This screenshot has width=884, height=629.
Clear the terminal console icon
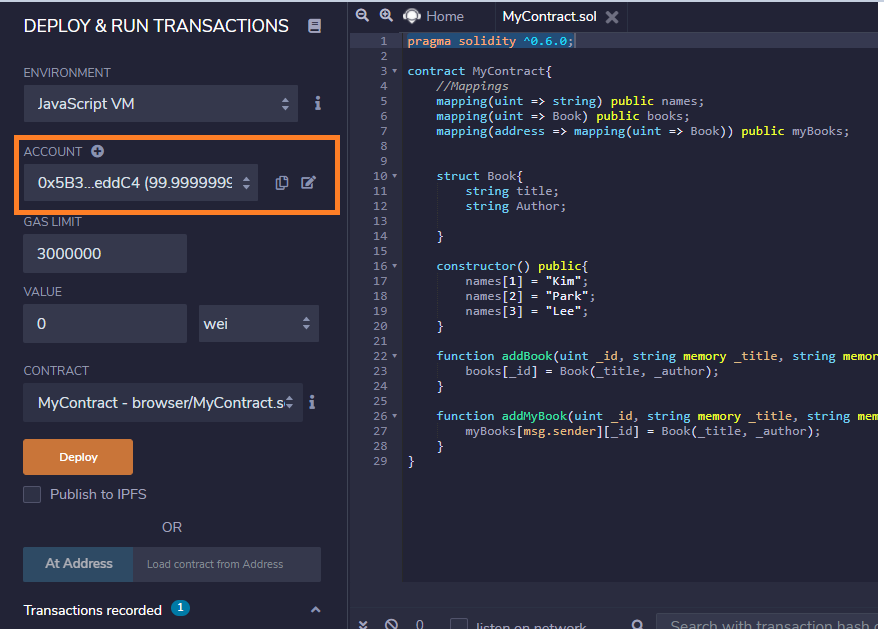[391, 624]
